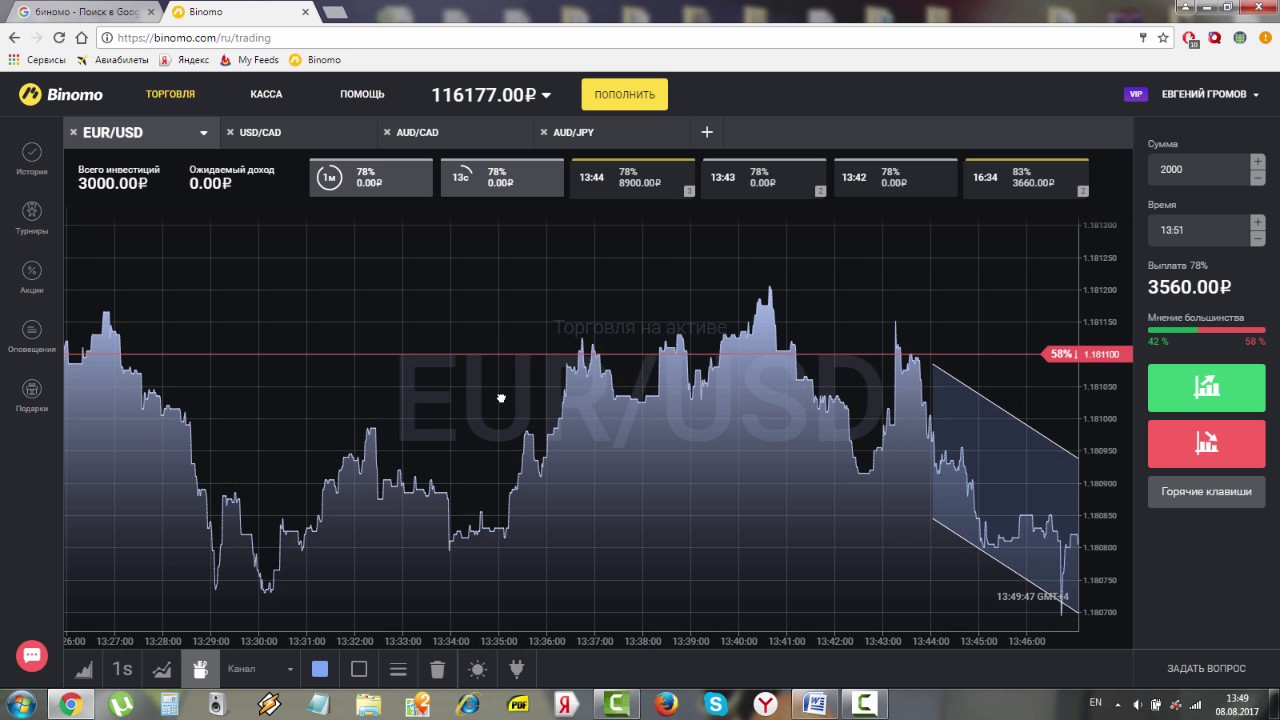
Task: Switch to the USD/CAD tab
Action: (260, 132)
